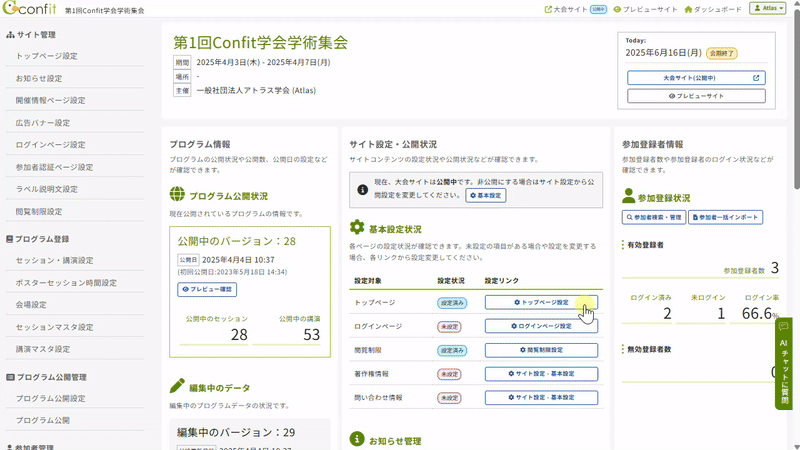Click 編集中のバージョン：29 text
The height and width of the screenshot is (450, 800).
(x=236, y=433)
